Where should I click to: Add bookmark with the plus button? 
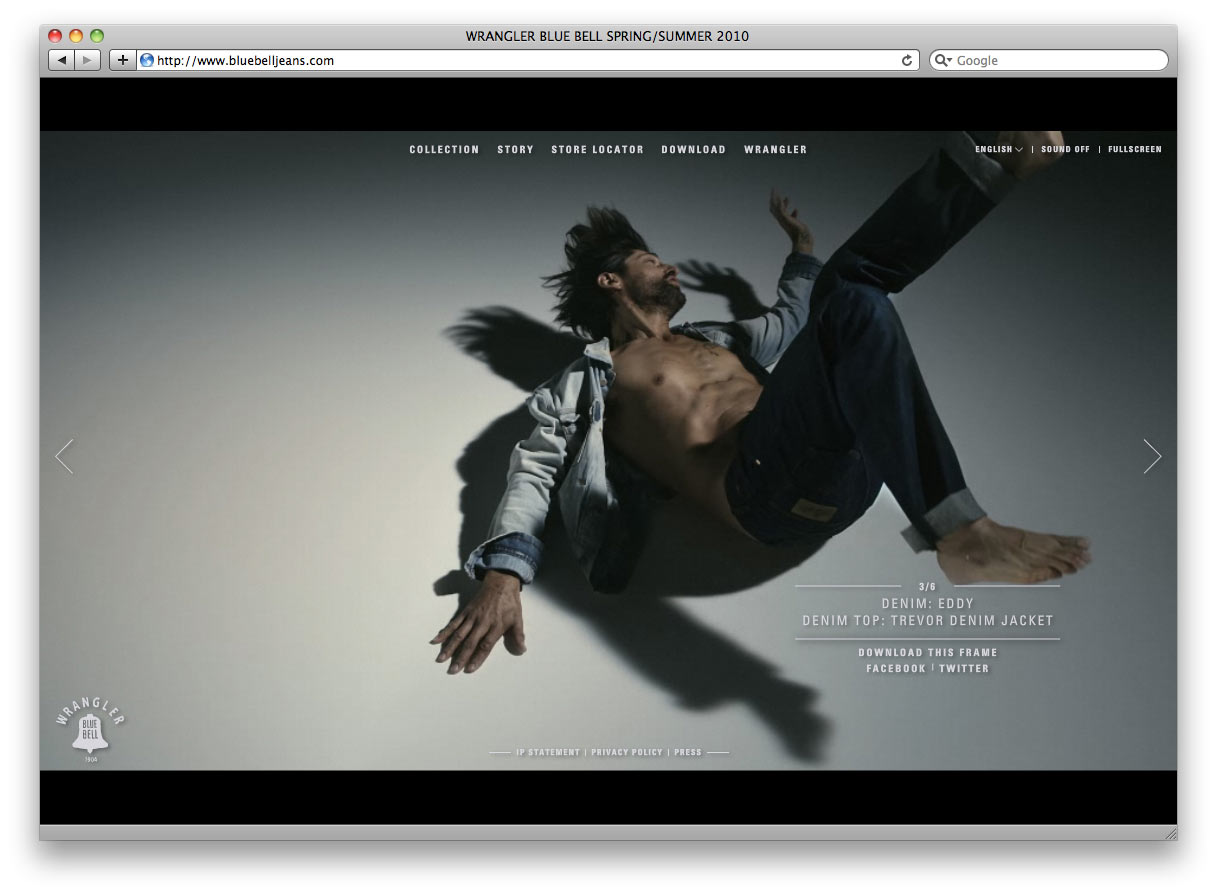point(123,60)
